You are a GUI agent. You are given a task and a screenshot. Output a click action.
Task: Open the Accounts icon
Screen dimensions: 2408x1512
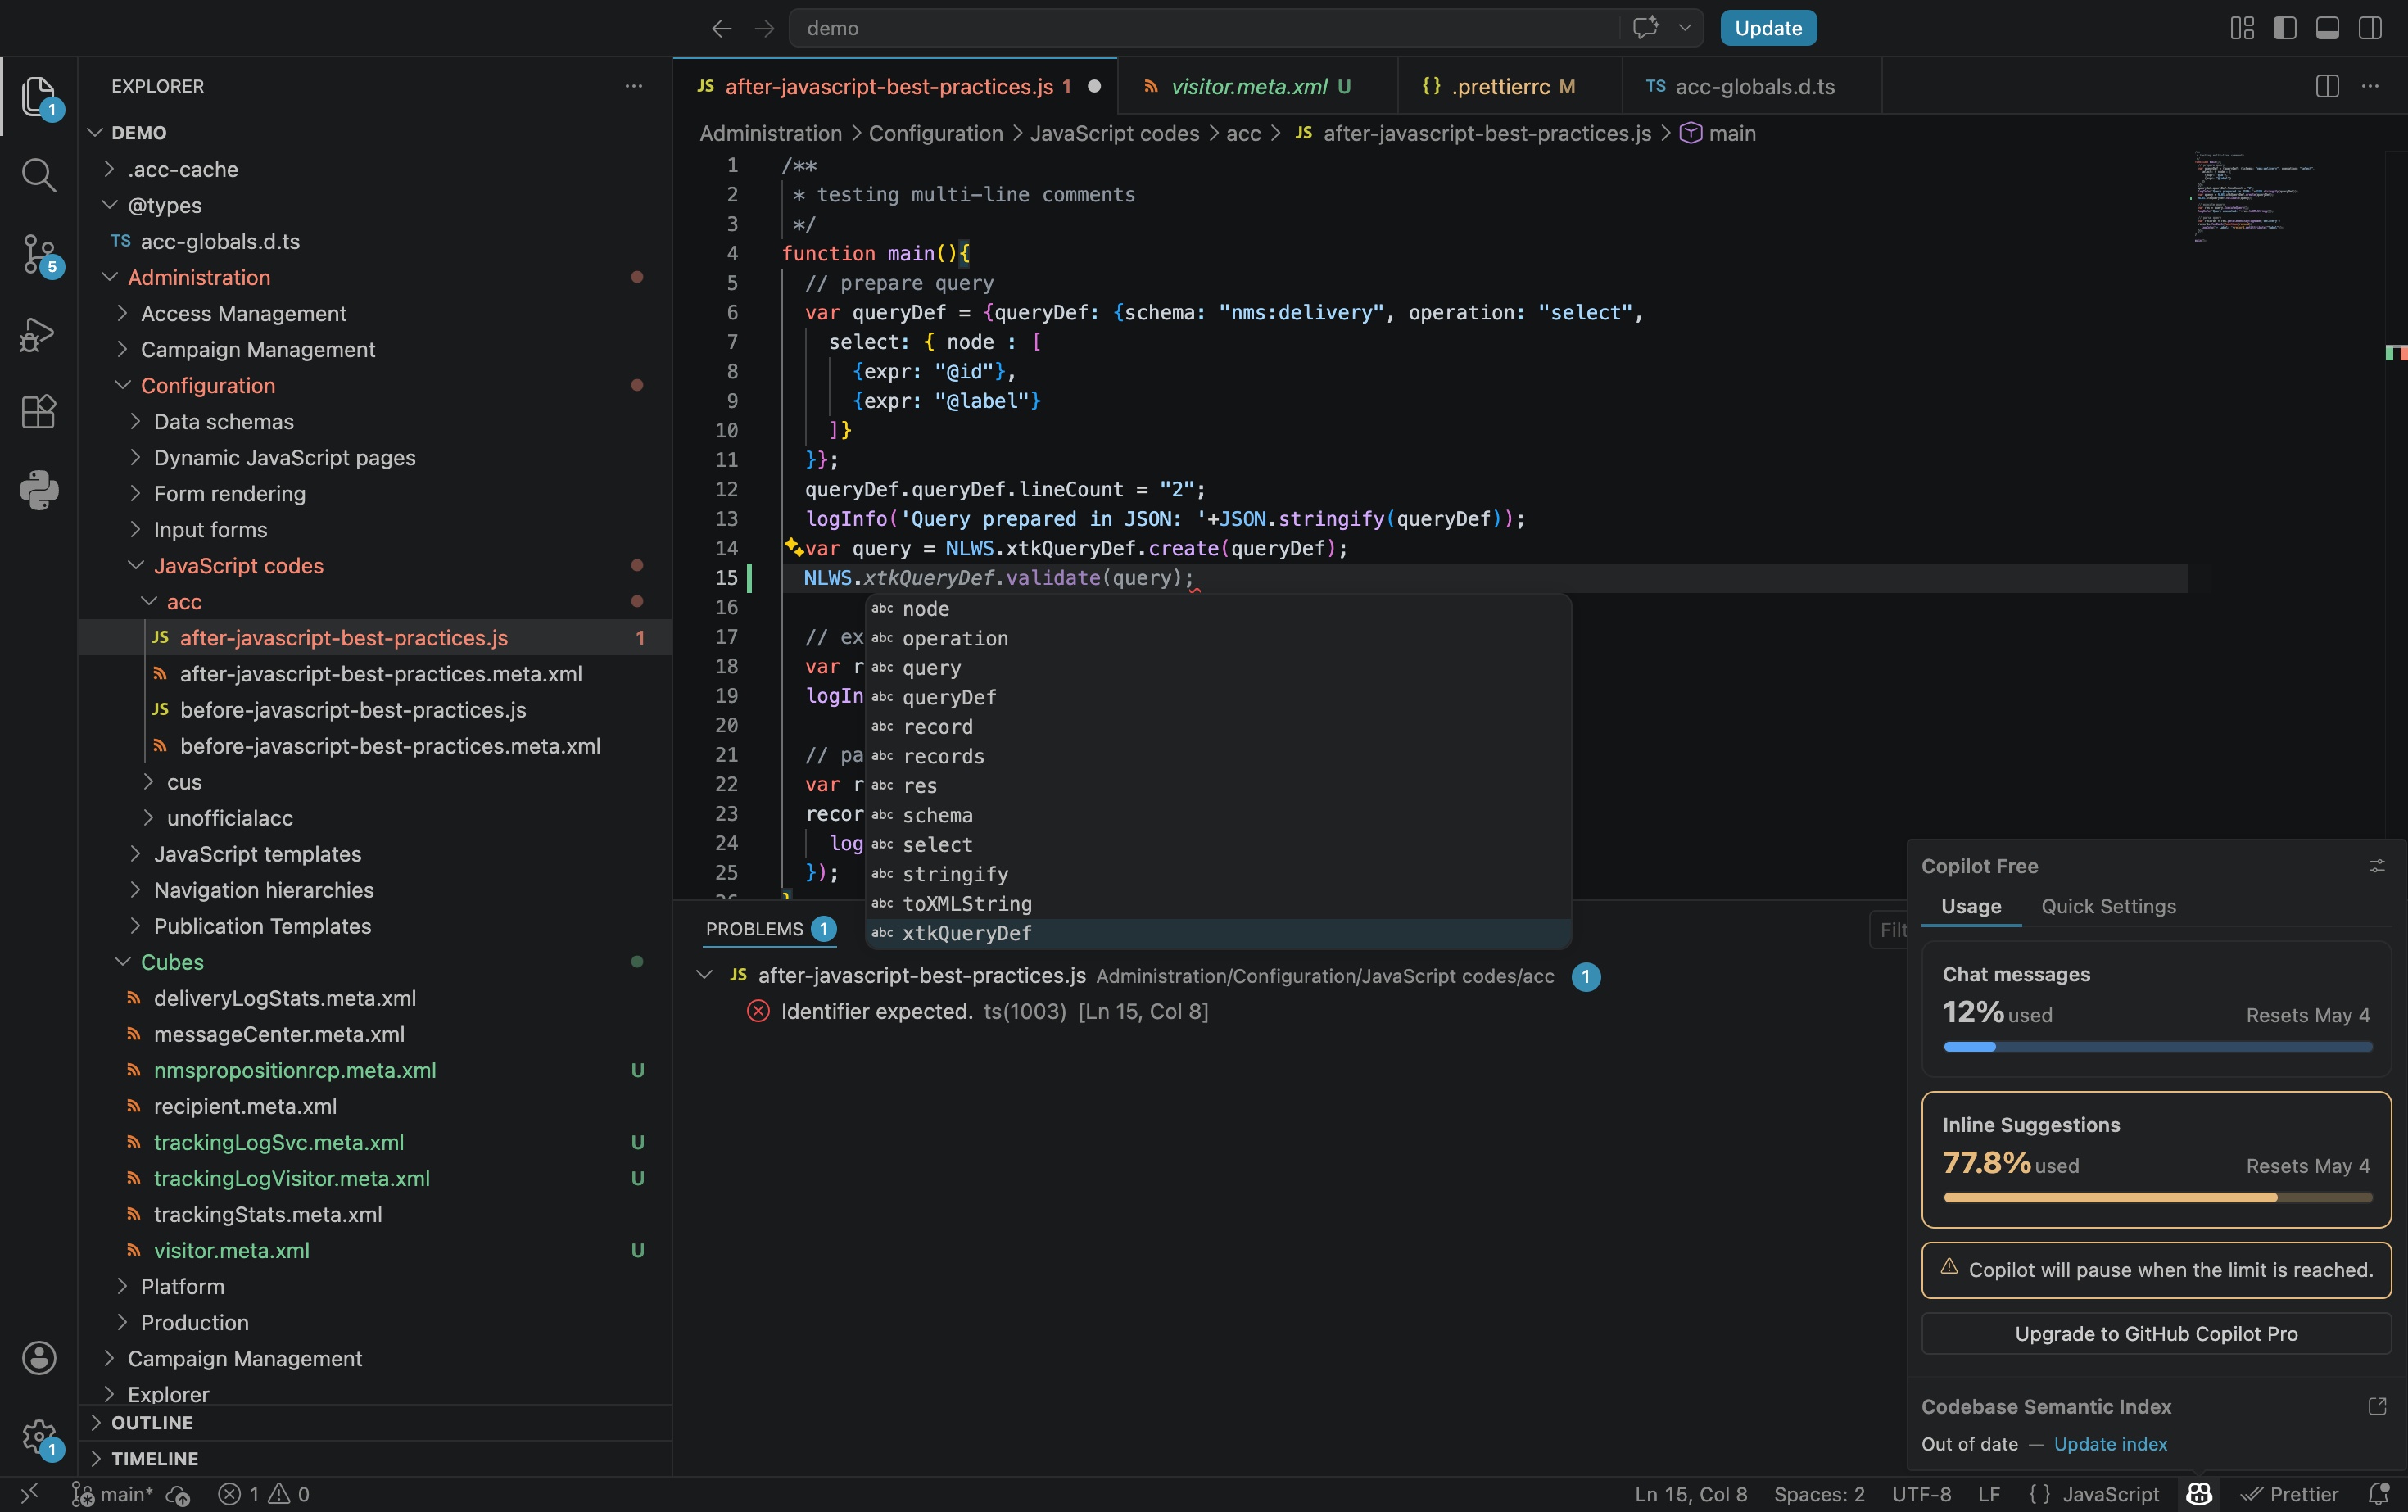pos(38,1358)
